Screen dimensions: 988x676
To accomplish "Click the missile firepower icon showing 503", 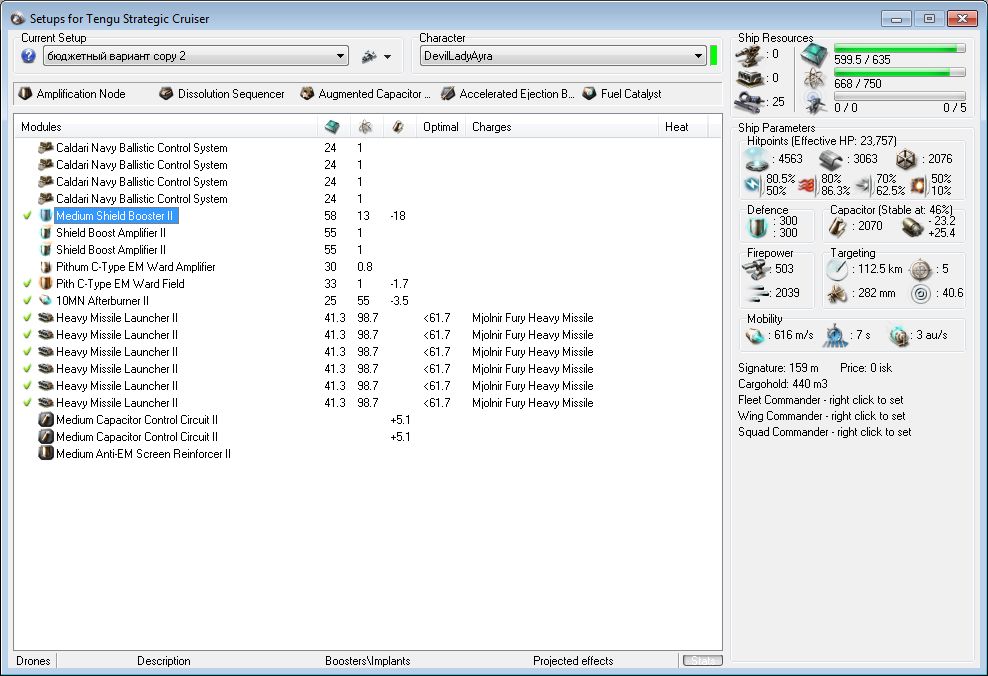I will 756,270.
